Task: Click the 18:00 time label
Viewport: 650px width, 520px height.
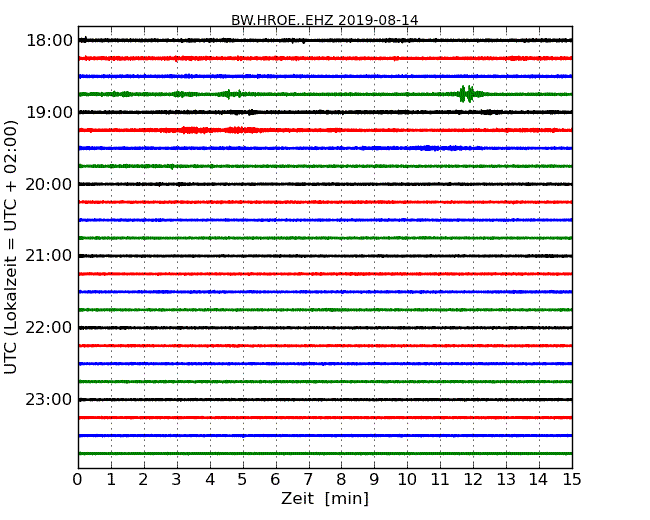Action: (x=49, y=41)
